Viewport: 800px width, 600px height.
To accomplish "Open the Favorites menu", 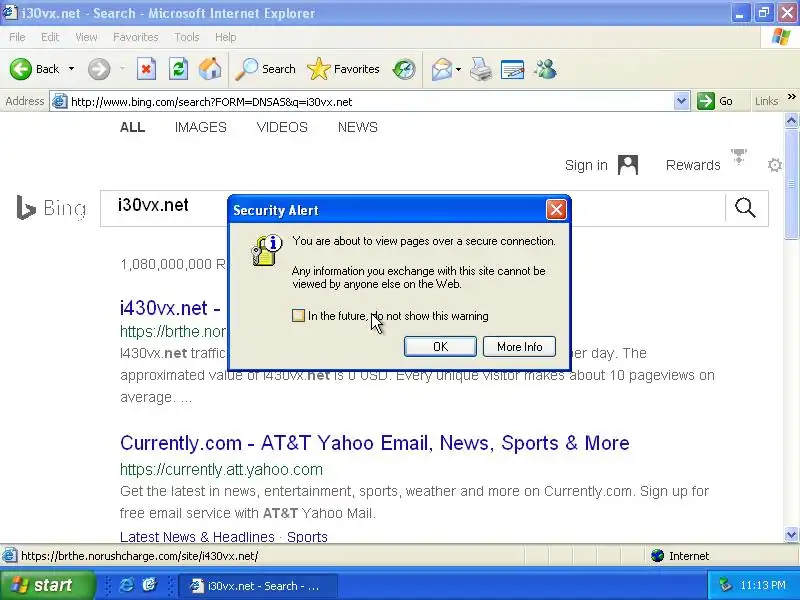I will coord(136,37).
